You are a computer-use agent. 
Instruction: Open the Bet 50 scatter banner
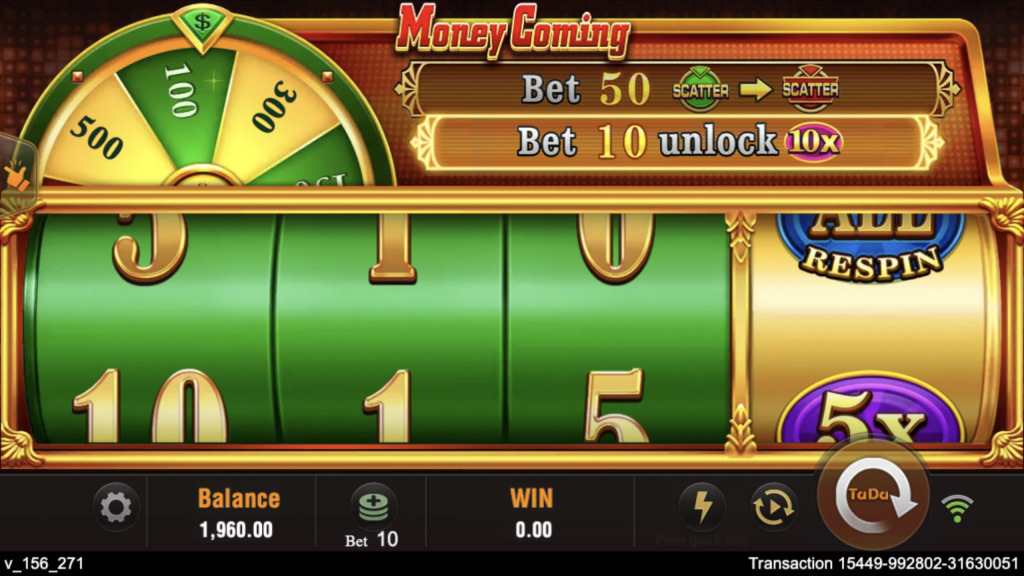pos(677,89)
